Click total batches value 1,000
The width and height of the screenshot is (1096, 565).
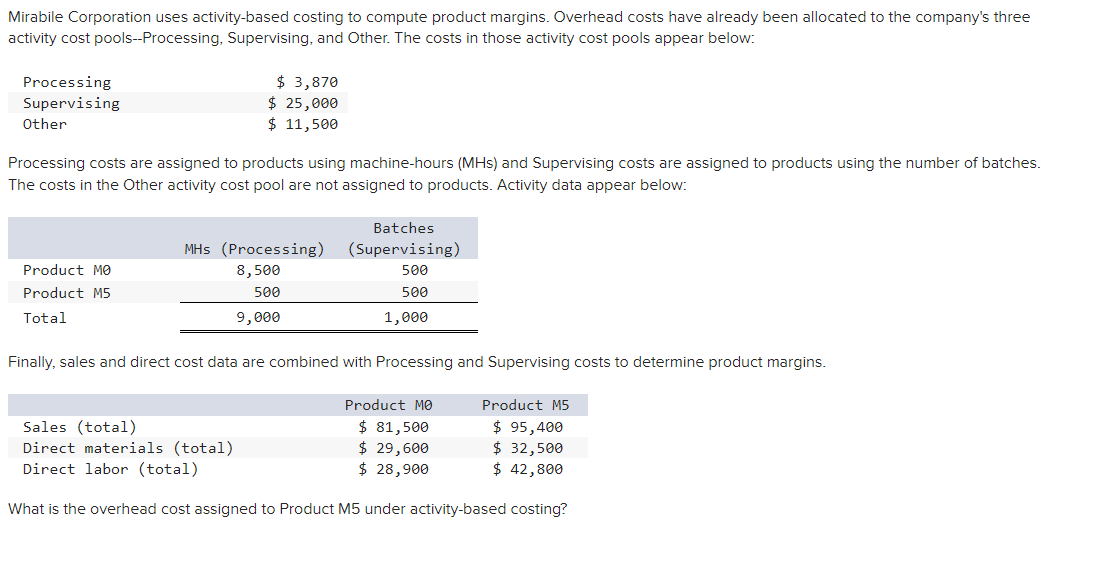click(x=406, y=317)
